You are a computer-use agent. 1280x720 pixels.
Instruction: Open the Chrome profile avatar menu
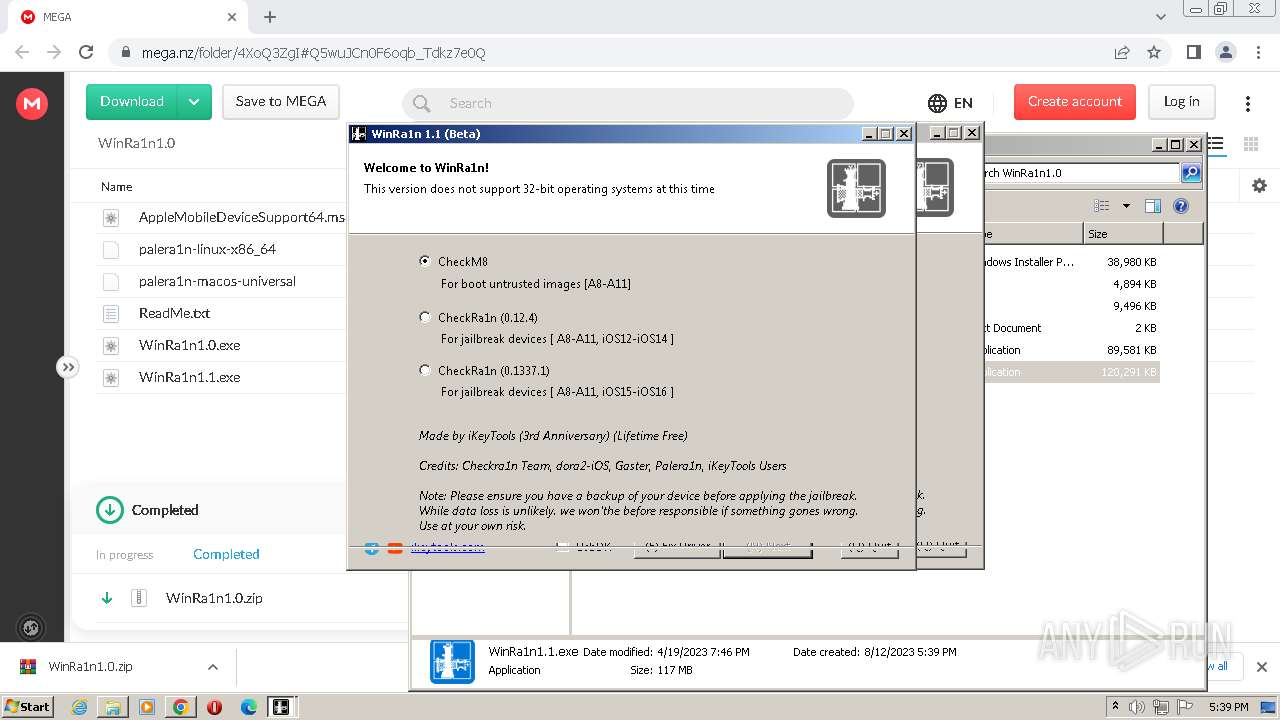[x=1226, y=52]
